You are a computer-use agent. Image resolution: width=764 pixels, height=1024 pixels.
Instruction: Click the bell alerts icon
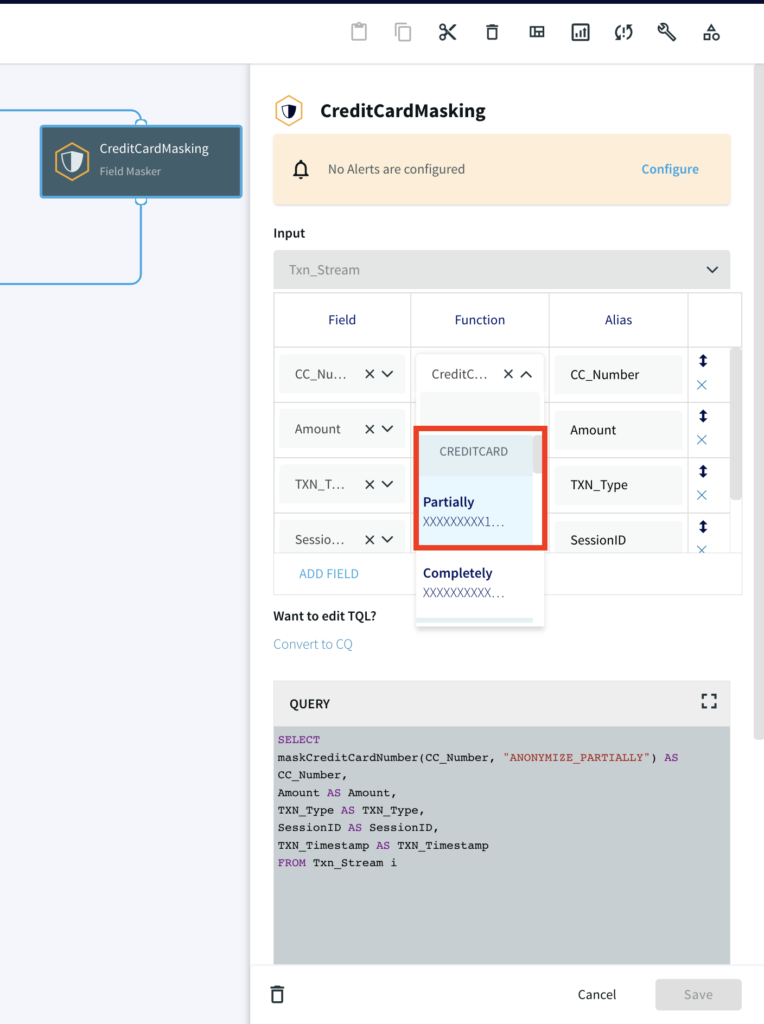pos(301,170)
